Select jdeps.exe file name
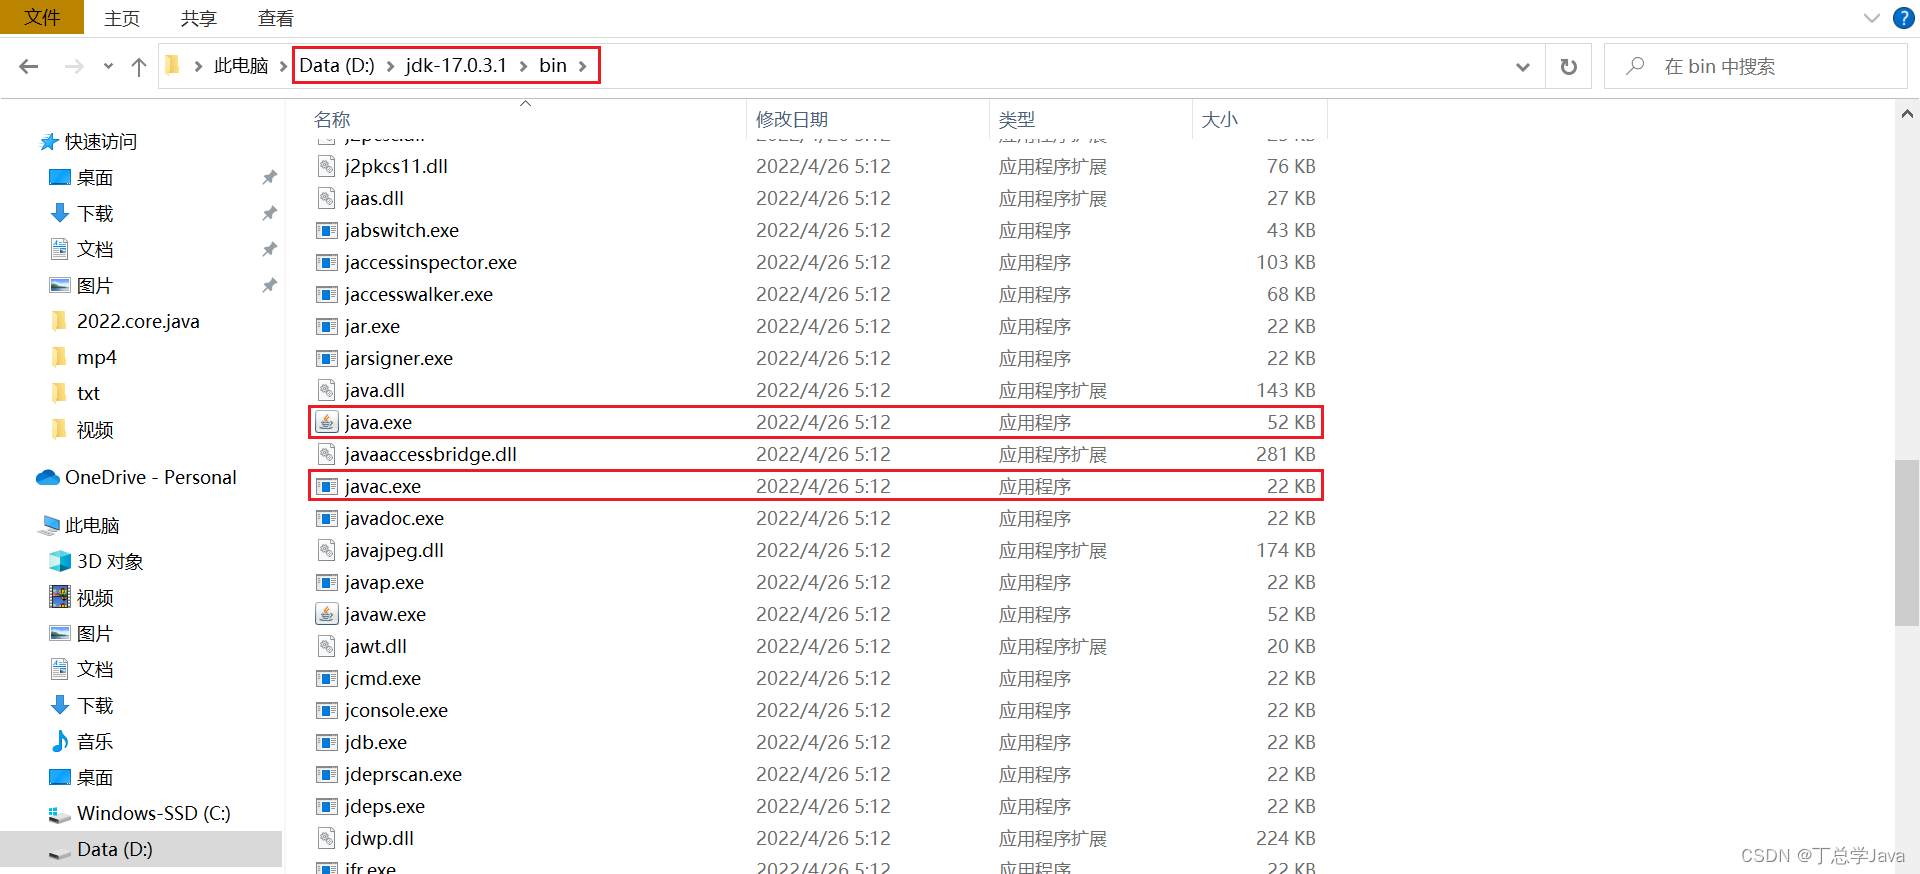This screenshot has width=1920, height=874. [385, 806]
